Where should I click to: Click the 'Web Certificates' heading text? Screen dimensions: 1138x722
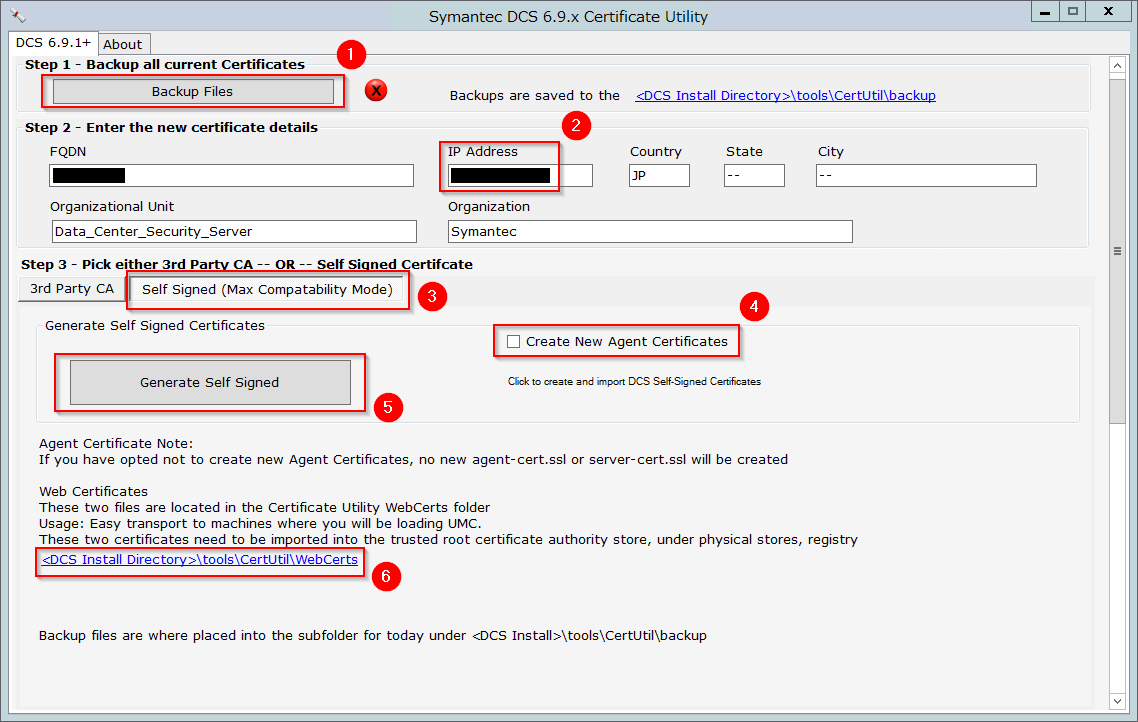[x=94, y=491]
